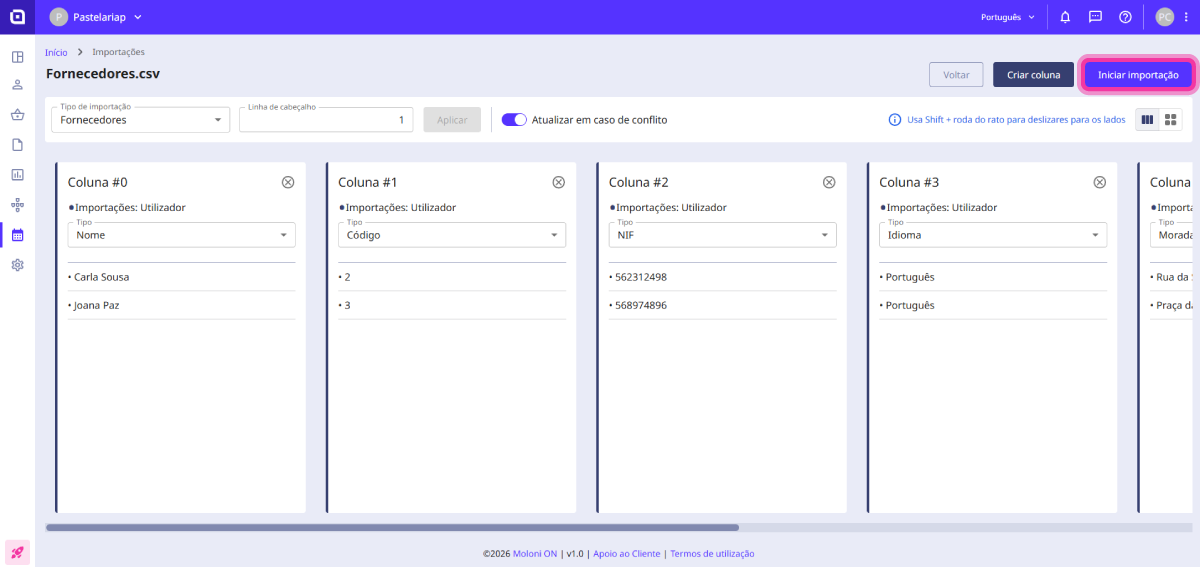Switch to grid view layout icon

tap(1170, 119)
